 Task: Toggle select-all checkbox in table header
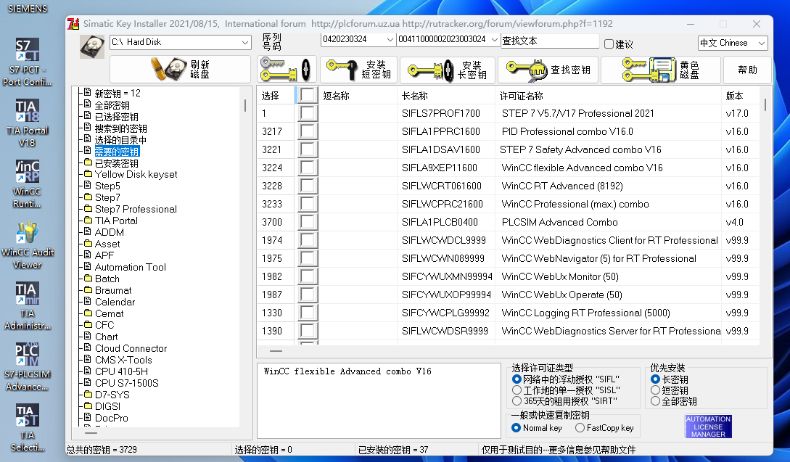pyautogui.click(x=307, y=95)
